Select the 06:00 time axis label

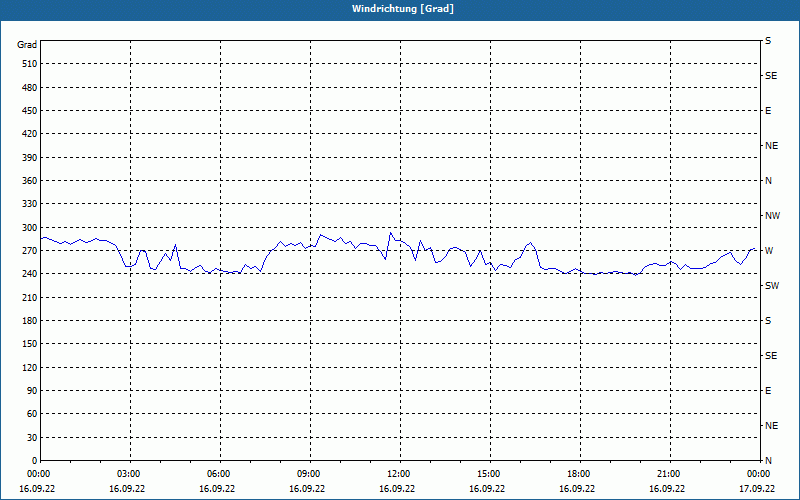click(x=220, y=474)
